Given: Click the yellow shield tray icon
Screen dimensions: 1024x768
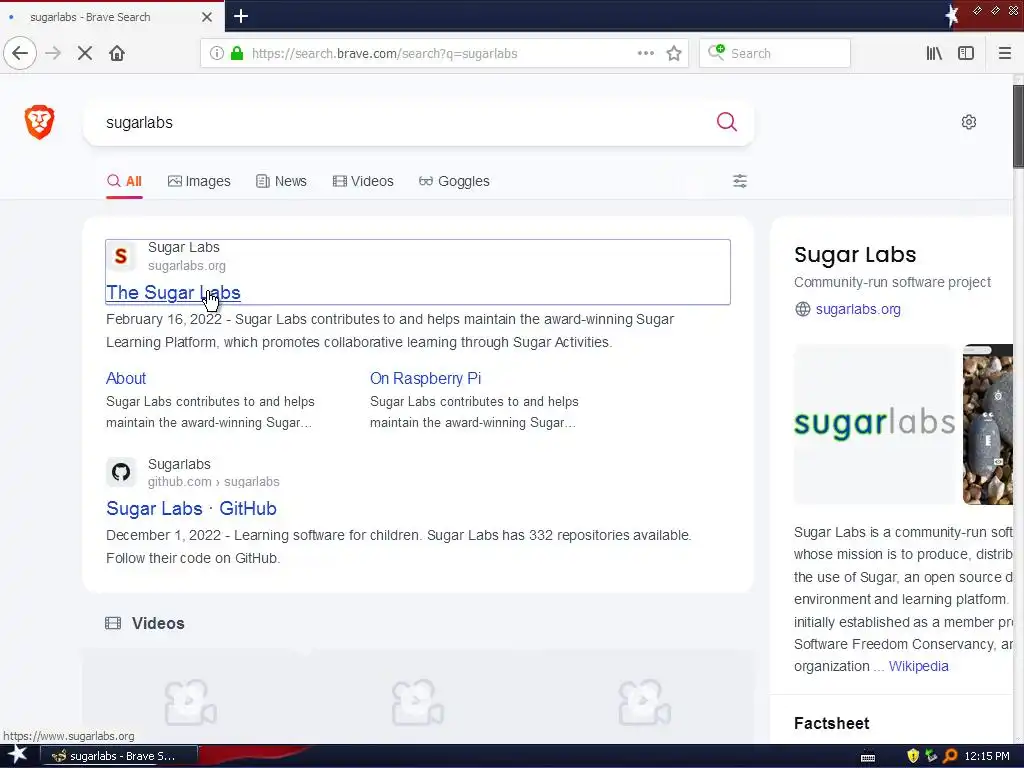Looking at the screenshot, I should tap(913, 756).
